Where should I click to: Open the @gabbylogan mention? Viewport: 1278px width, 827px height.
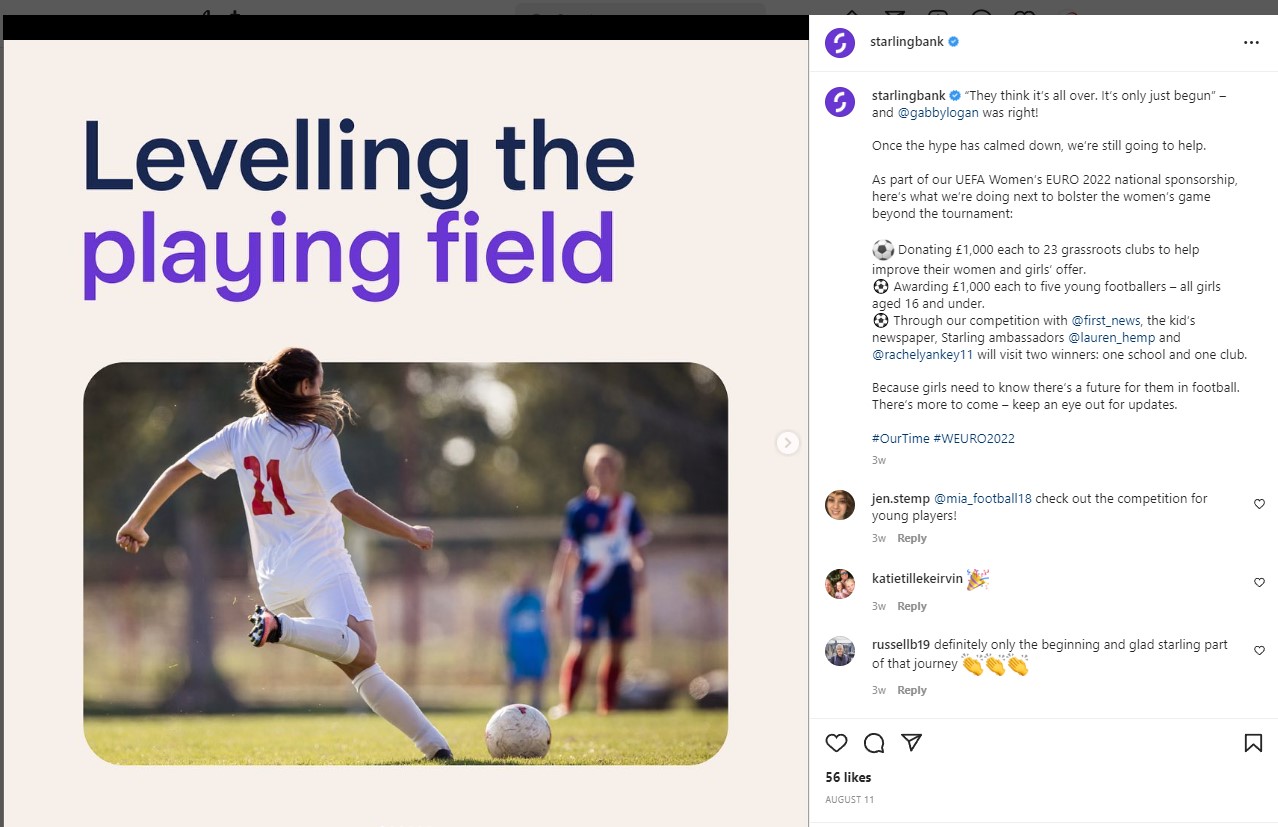pos(938,113)
